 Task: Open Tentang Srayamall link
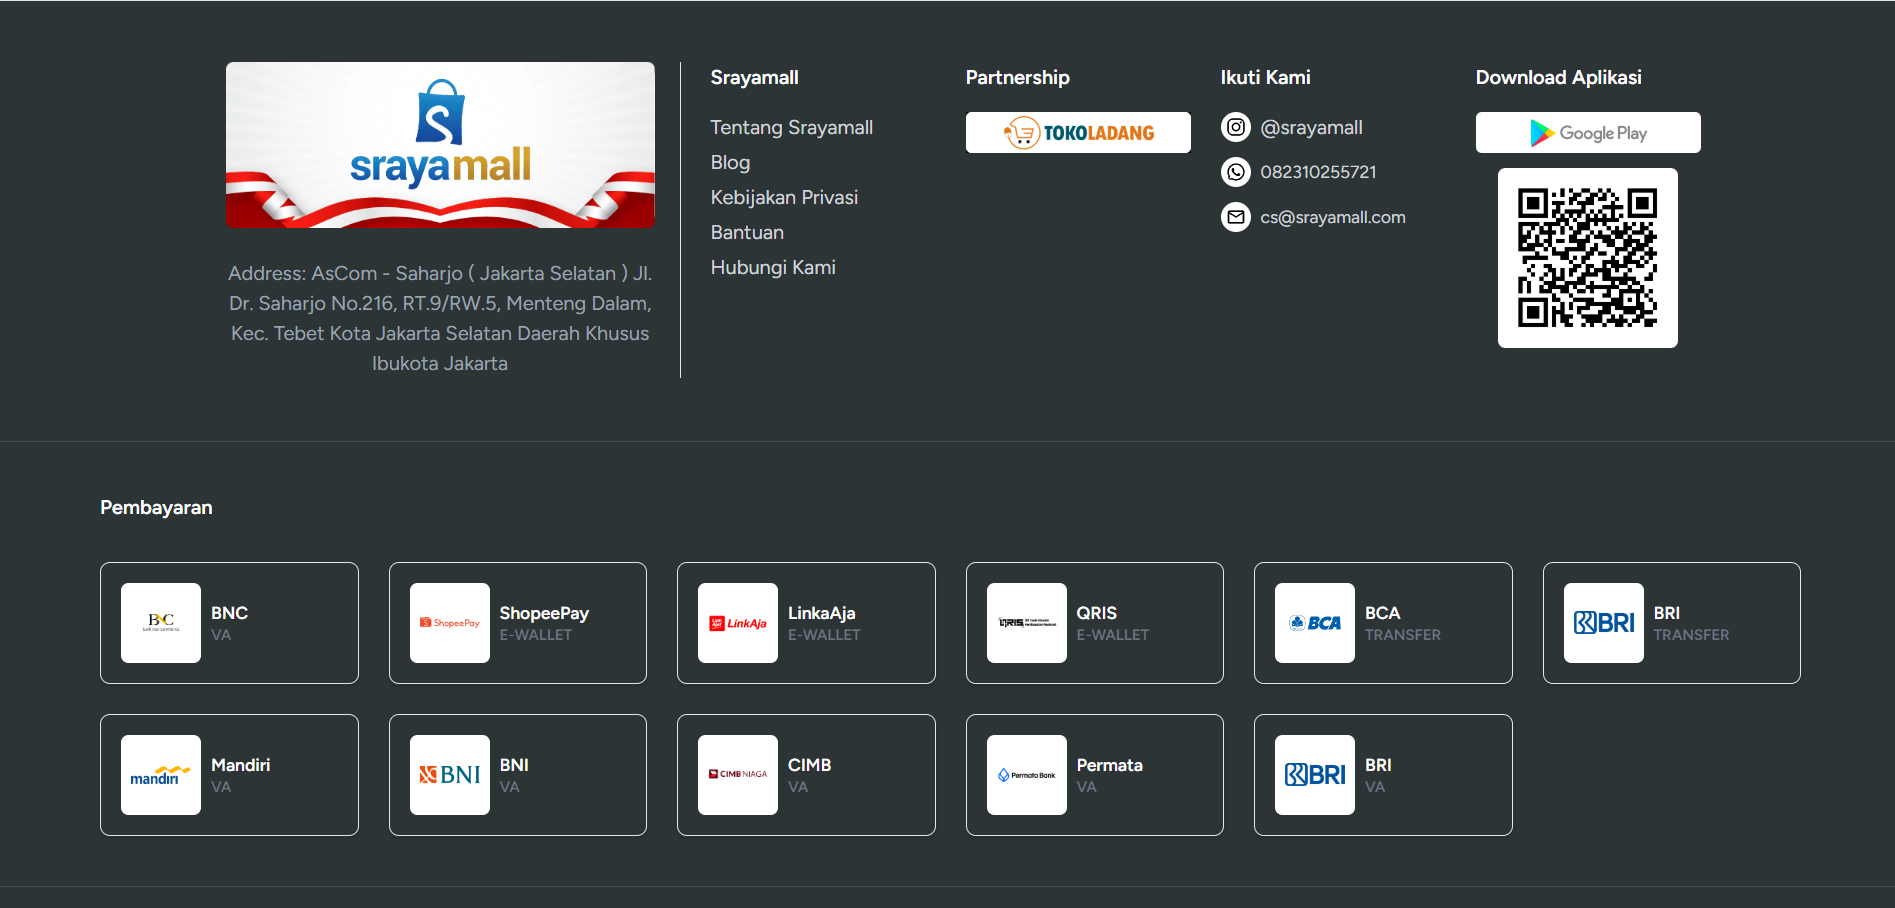[791, 128]
